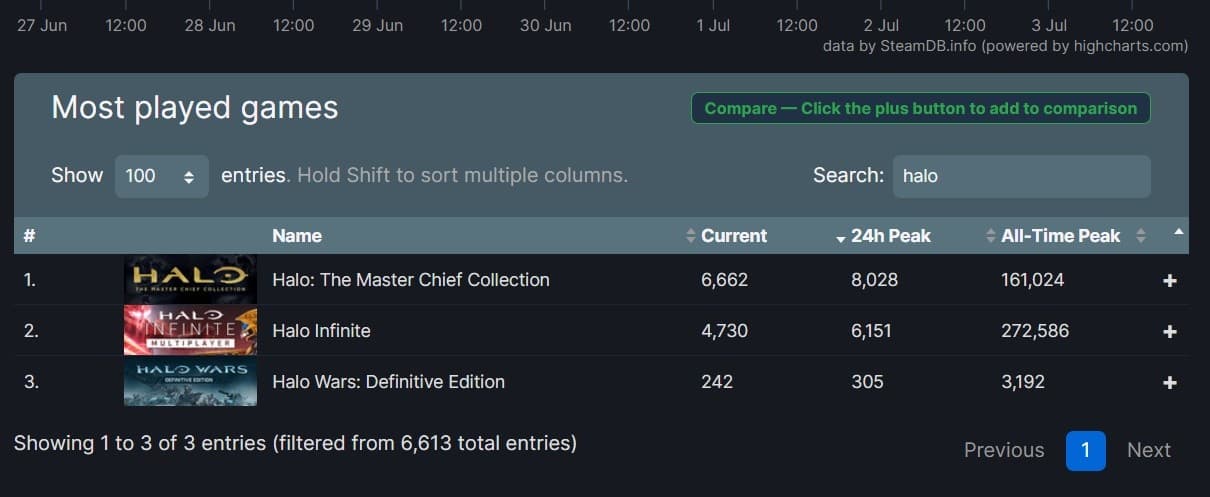Click the Halo Wars thumbnail image
This screenshot has width=1210, height=497.
(190, 382)
